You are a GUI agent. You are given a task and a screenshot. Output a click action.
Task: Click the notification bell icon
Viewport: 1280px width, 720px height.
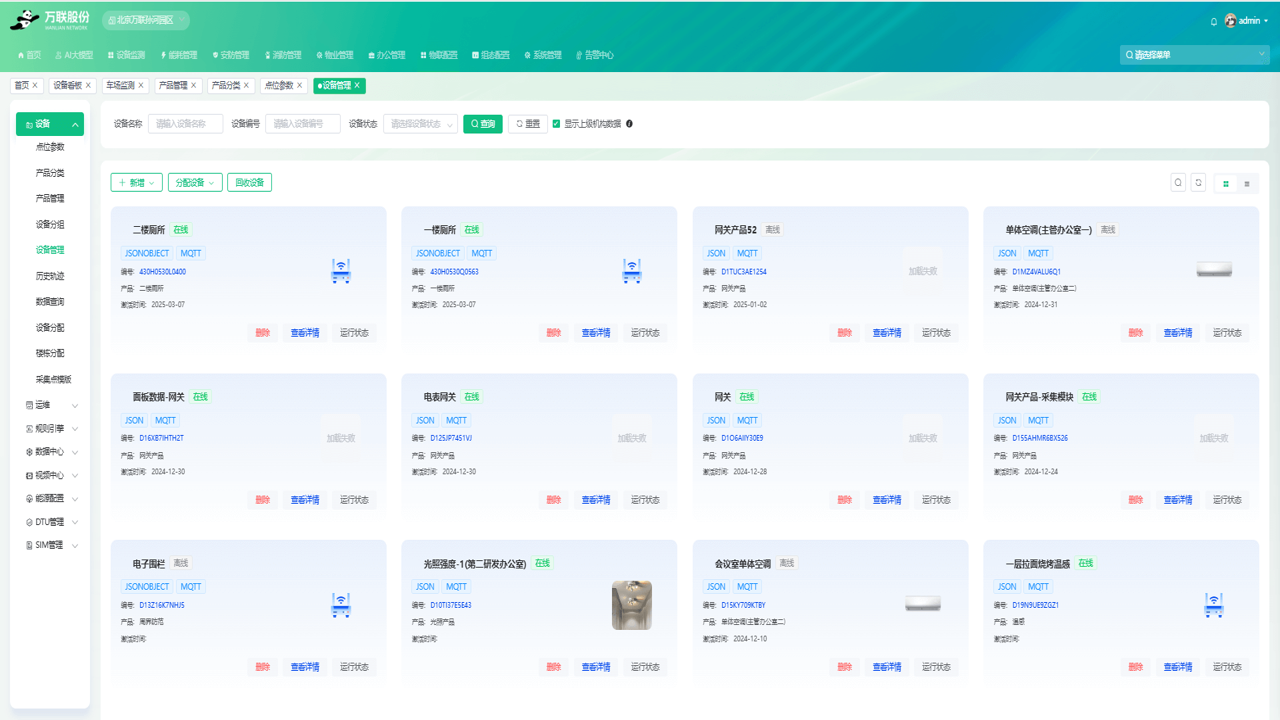[x=1214, y=21]
